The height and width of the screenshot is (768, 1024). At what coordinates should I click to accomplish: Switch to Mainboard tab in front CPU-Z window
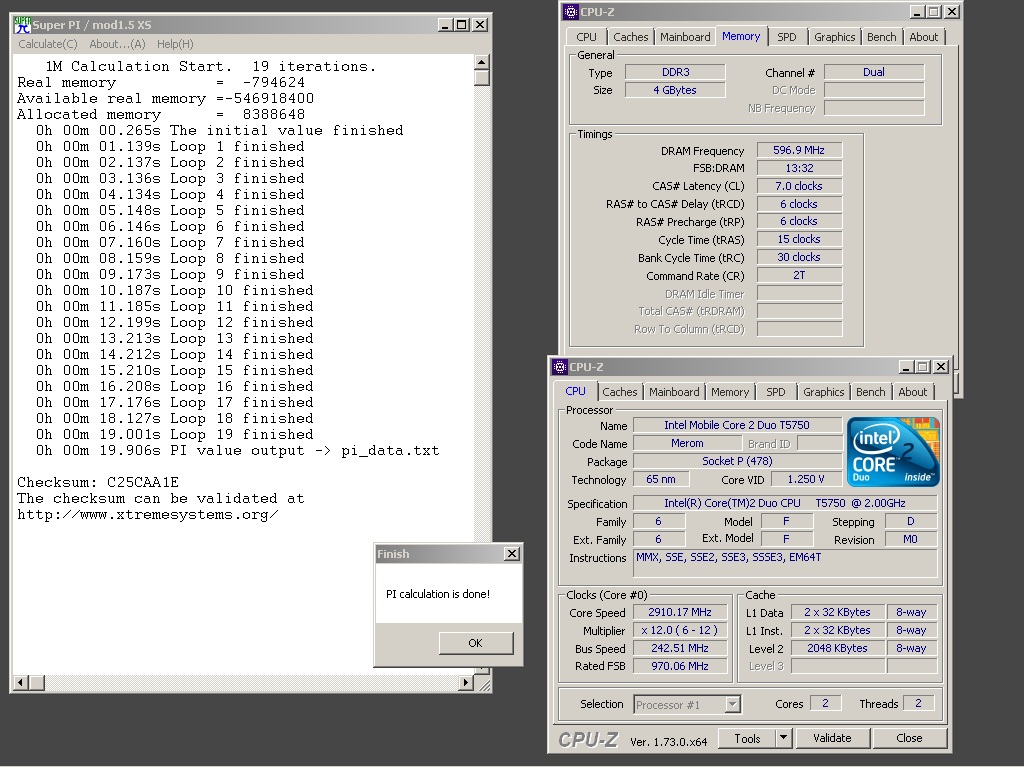point(674,392)
